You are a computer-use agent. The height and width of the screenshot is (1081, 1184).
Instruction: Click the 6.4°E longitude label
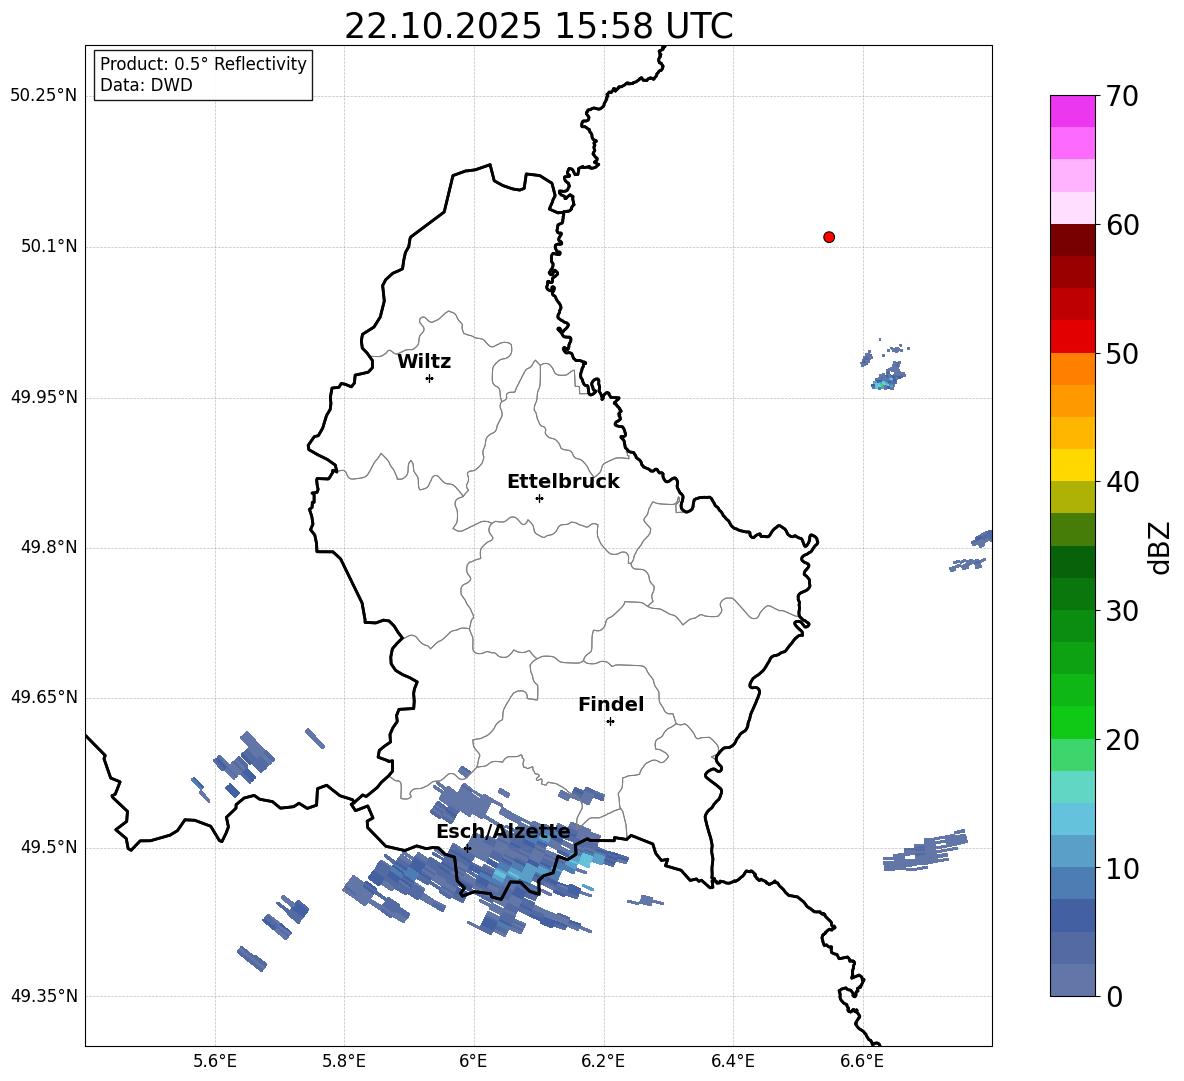(733, 1062)
